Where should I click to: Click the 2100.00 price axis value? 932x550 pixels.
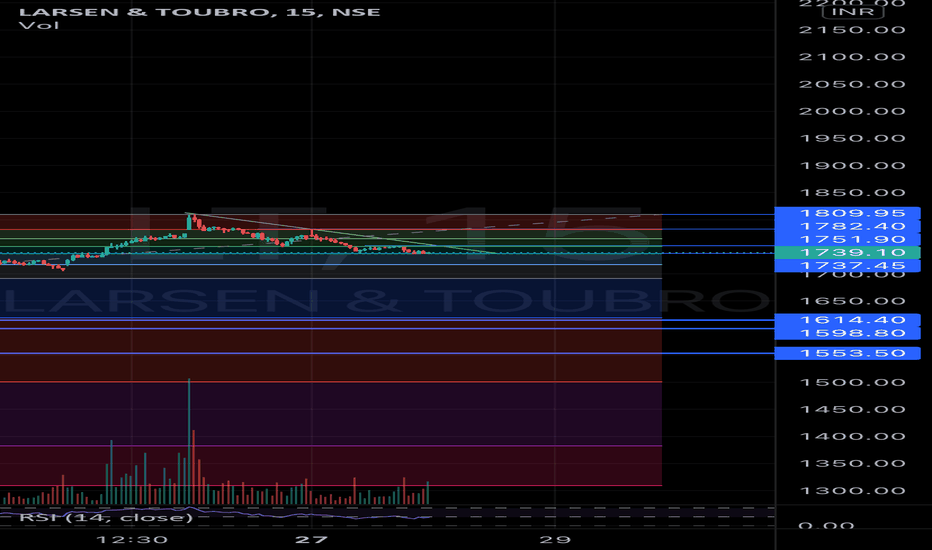[852, 57]
